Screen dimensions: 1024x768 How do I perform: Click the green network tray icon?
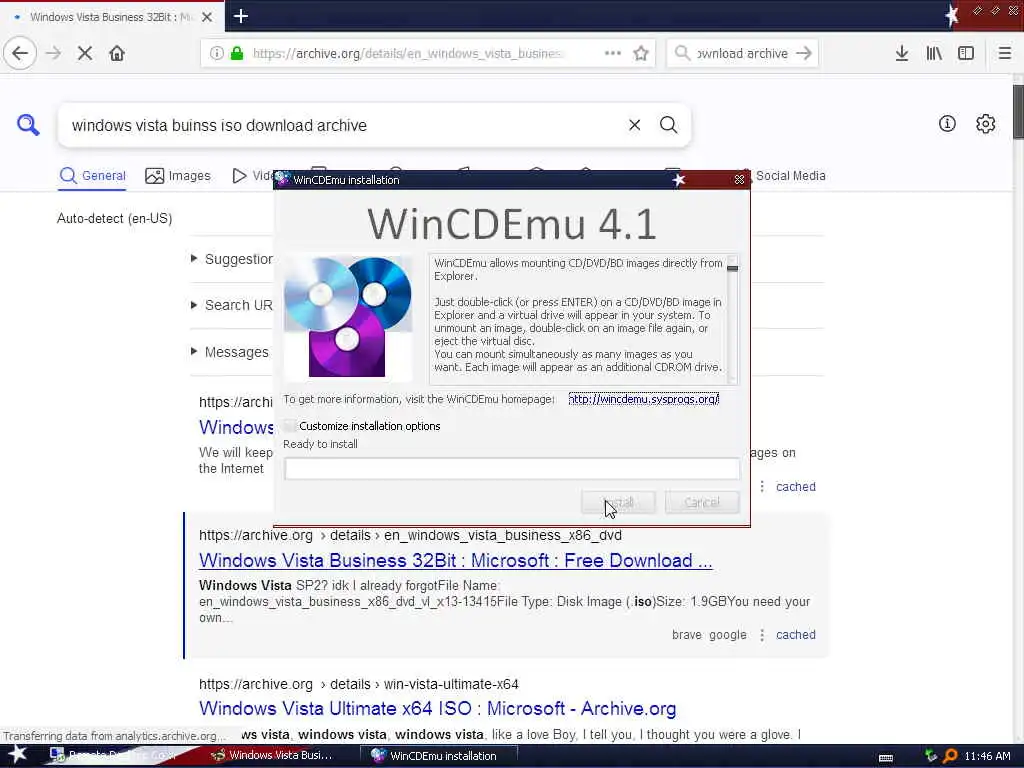point(931,756)
